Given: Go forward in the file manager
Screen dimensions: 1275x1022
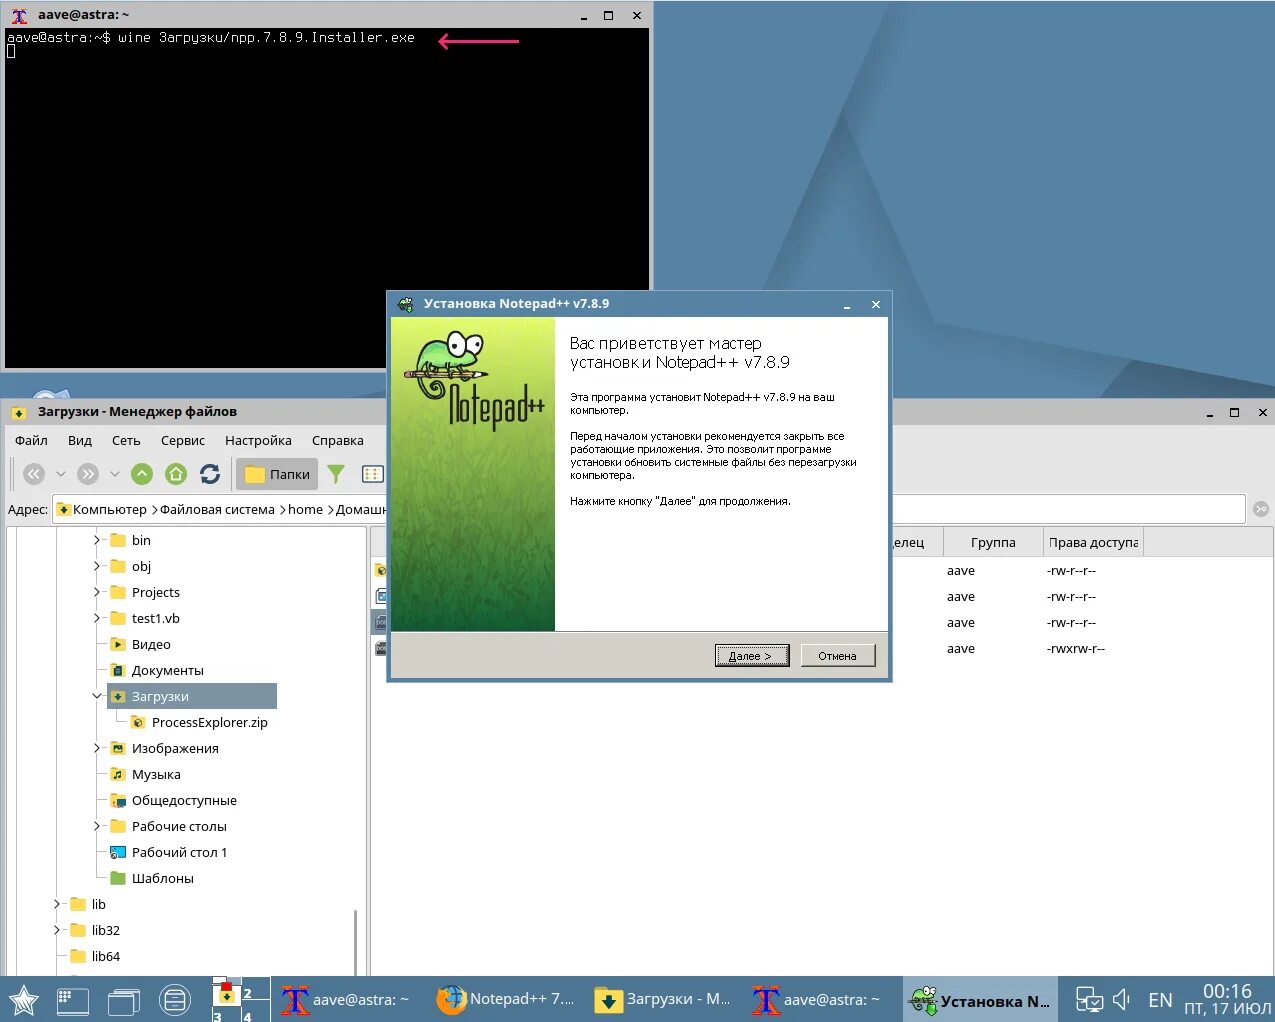Looking at the screenshot, I should pos(88,474).
